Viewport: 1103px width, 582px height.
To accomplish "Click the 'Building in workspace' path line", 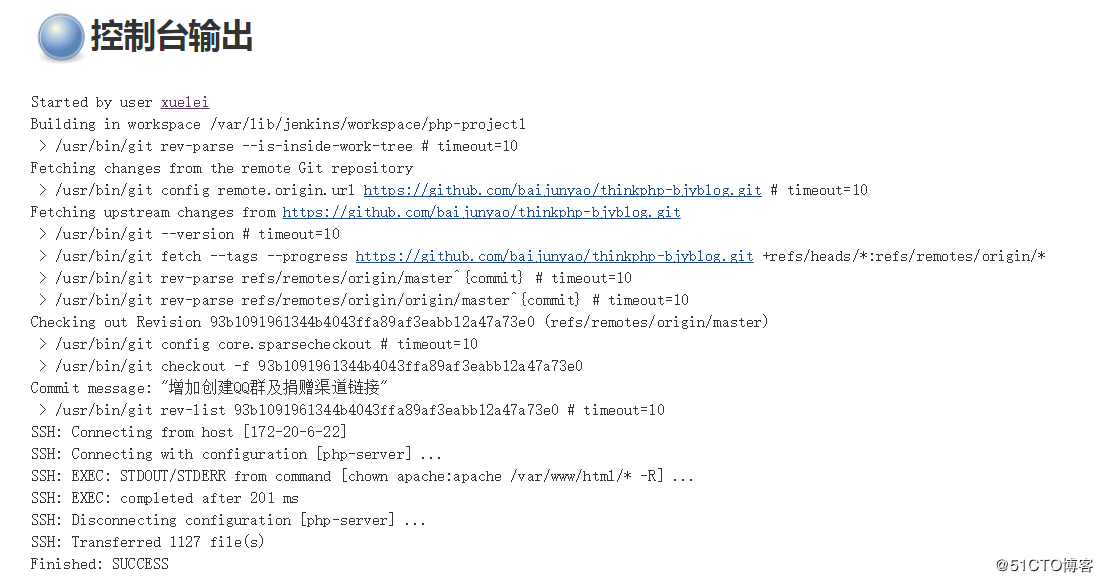I will (x=277, y=124).
